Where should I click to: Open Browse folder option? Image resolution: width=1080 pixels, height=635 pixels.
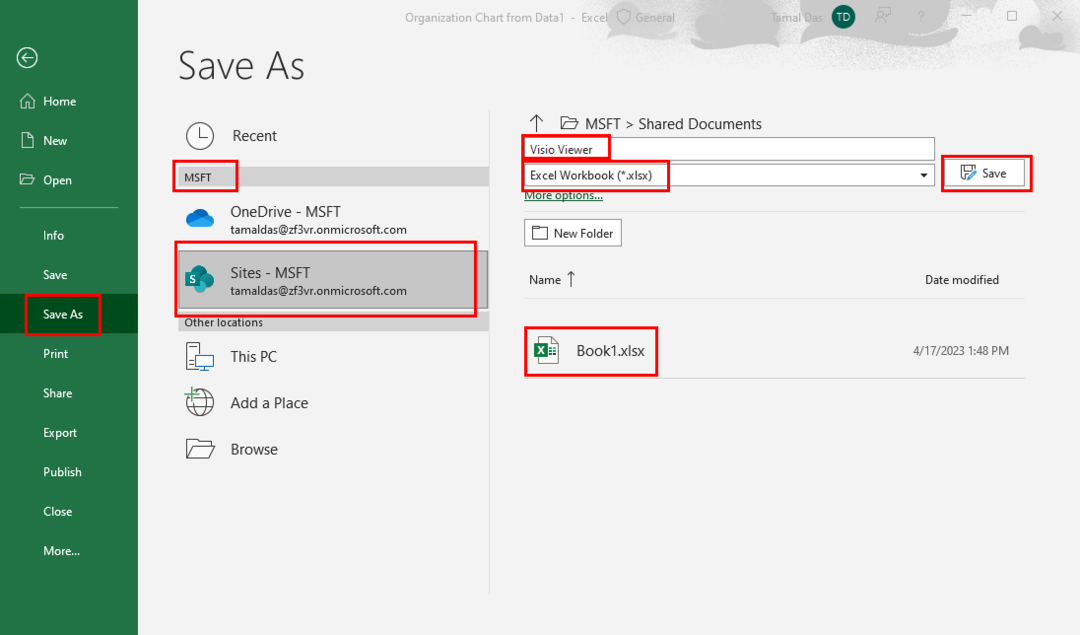pos(253,450)
